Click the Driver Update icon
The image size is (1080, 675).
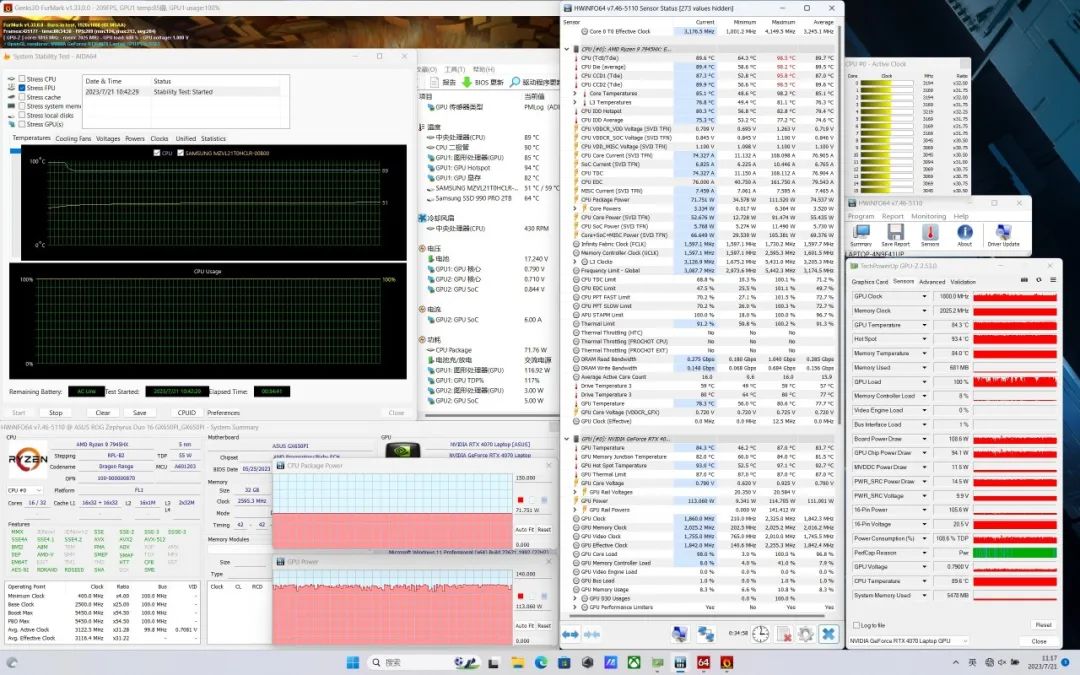1003,233
